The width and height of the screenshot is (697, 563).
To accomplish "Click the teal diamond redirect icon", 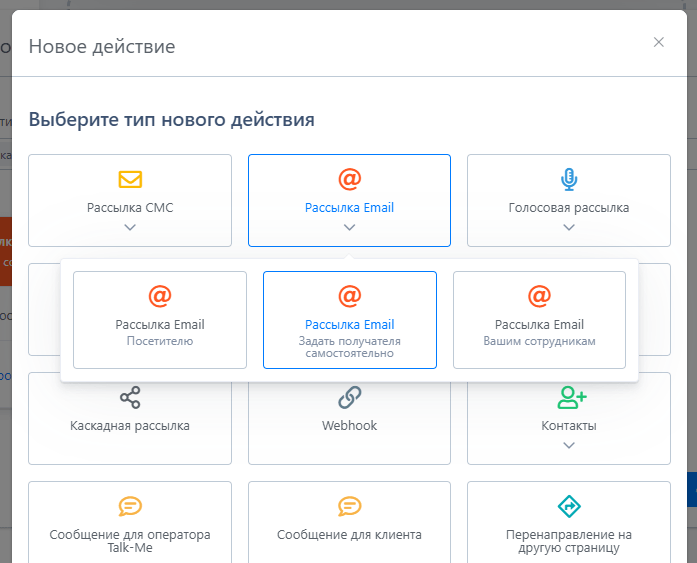I will coord(569,507).
